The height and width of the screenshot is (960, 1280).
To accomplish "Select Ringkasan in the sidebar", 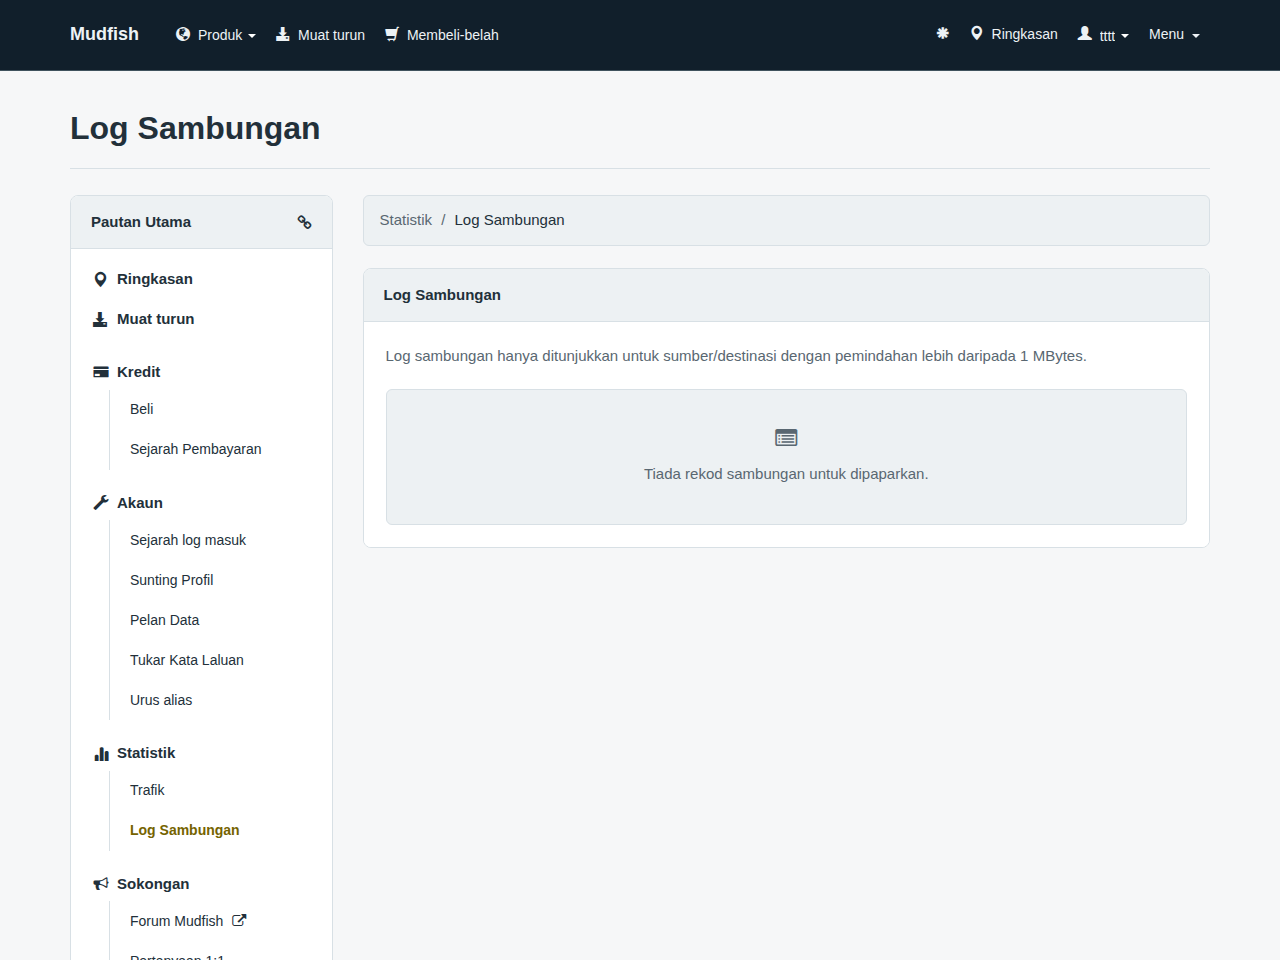I will (155, 279).
